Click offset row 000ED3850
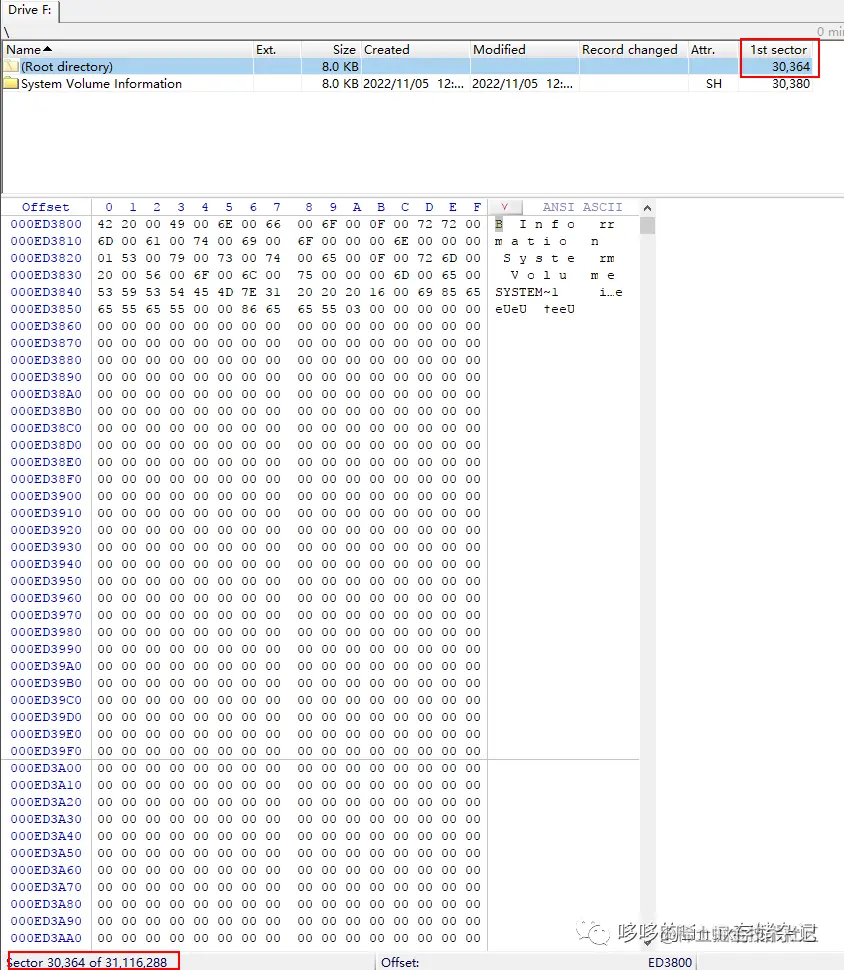The height and width of the screenshot is (970, 844). 46,309
